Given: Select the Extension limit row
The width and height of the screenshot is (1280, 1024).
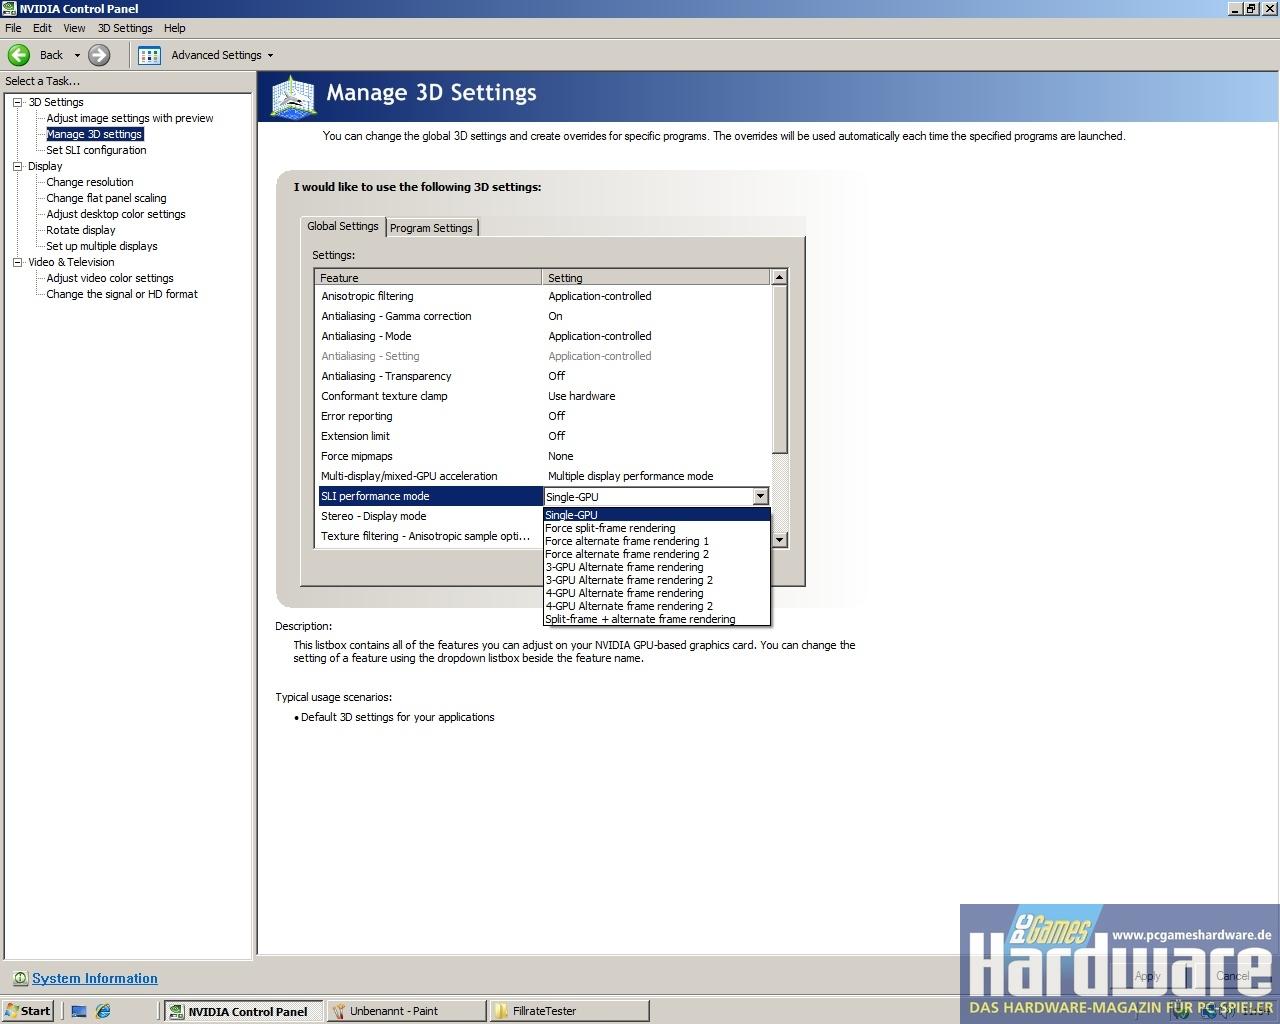Looking at the screenshot, I should 543,436.
